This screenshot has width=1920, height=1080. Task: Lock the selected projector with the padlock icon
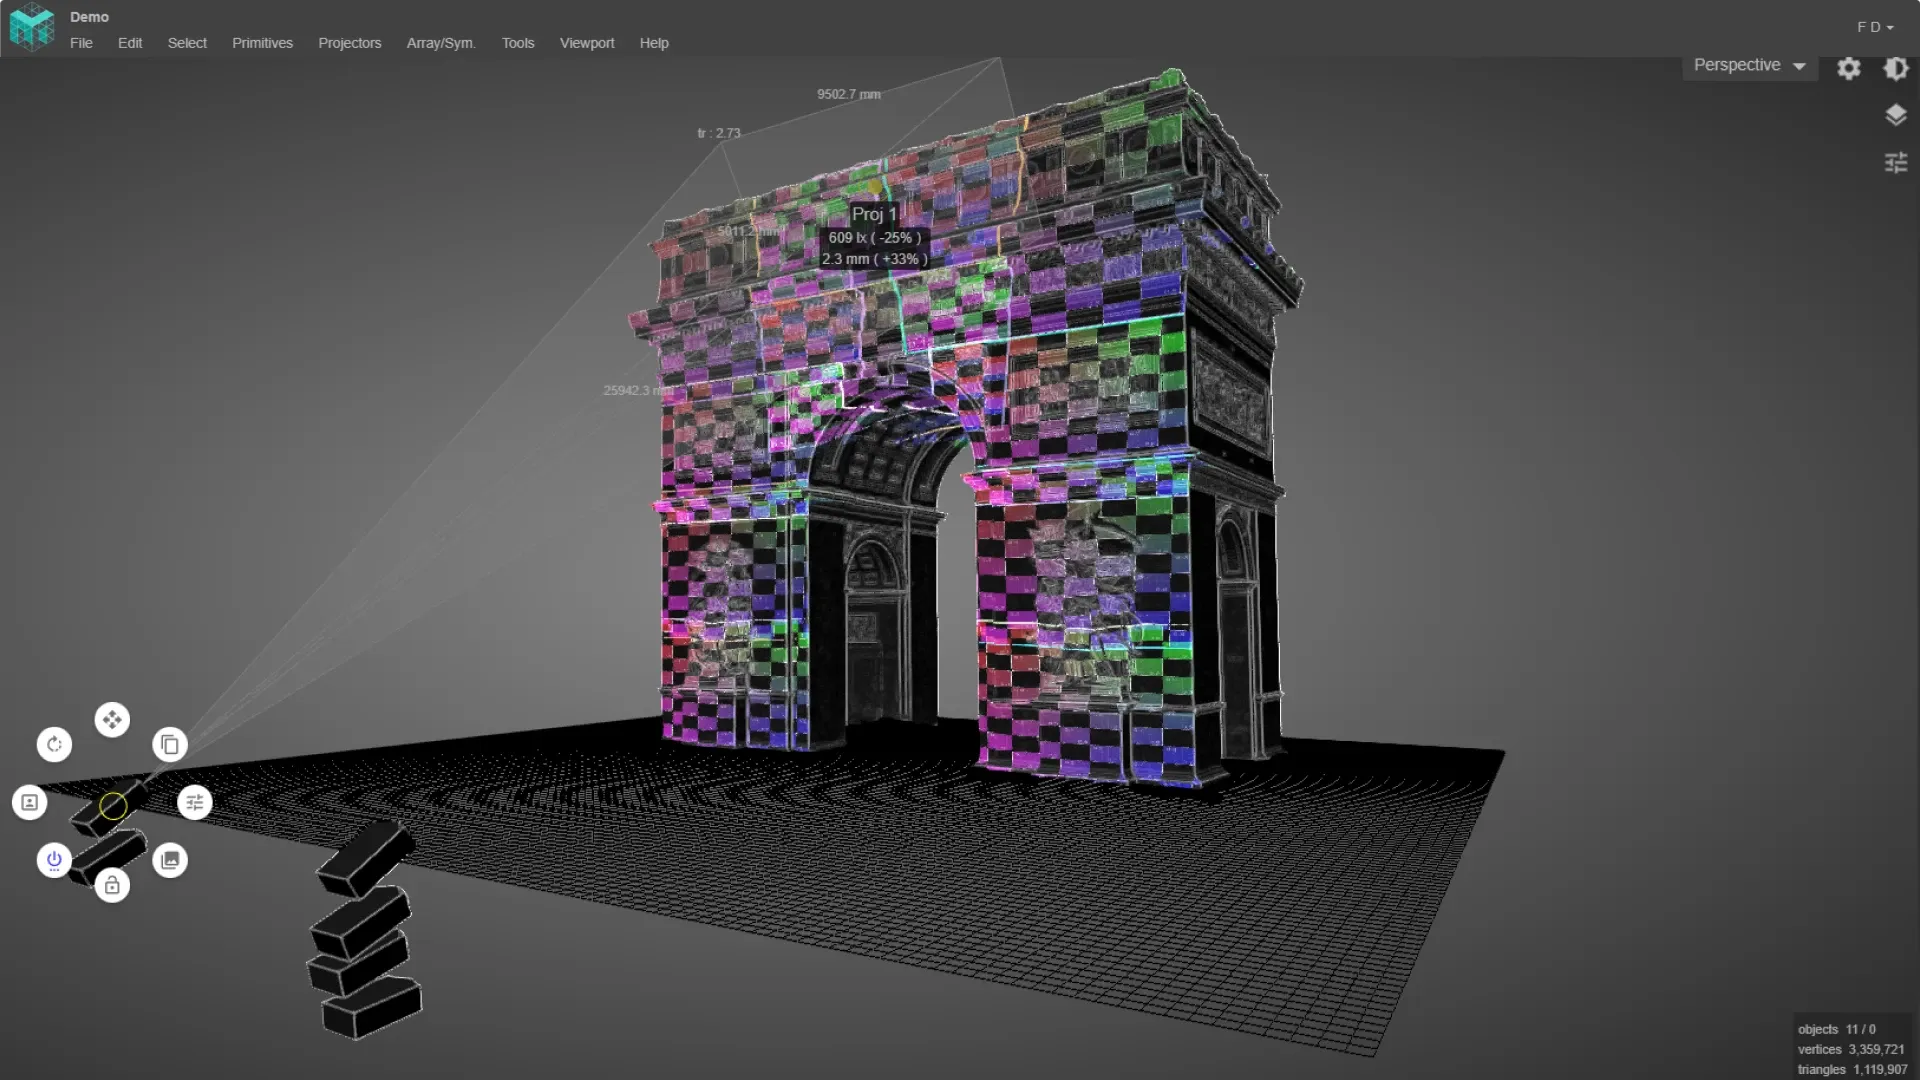(x=112, y=885)
